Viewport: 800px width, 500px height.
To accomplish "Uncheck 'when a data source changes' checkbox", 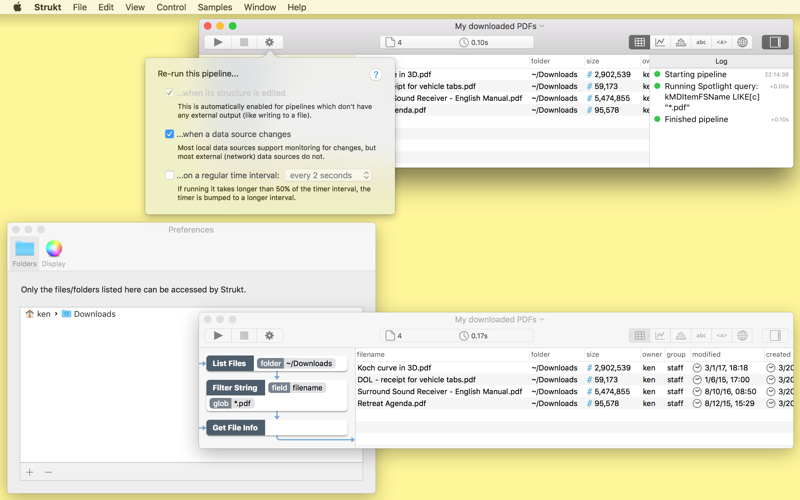I will (x=169, y=134).
